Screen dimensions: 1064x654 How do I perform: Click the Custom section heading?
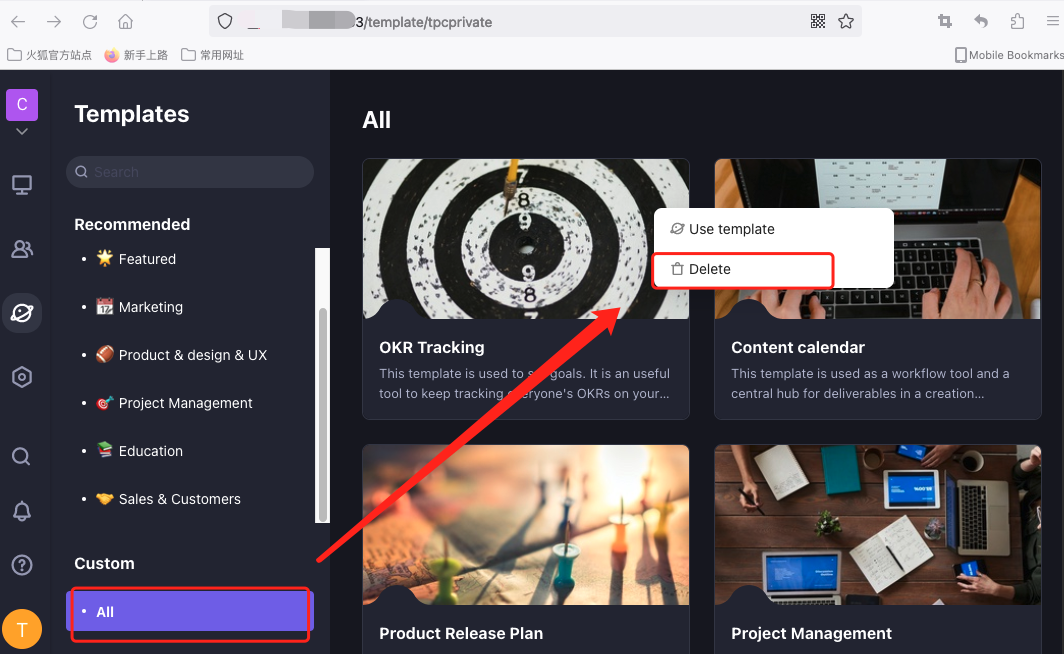tap(104, 564)
